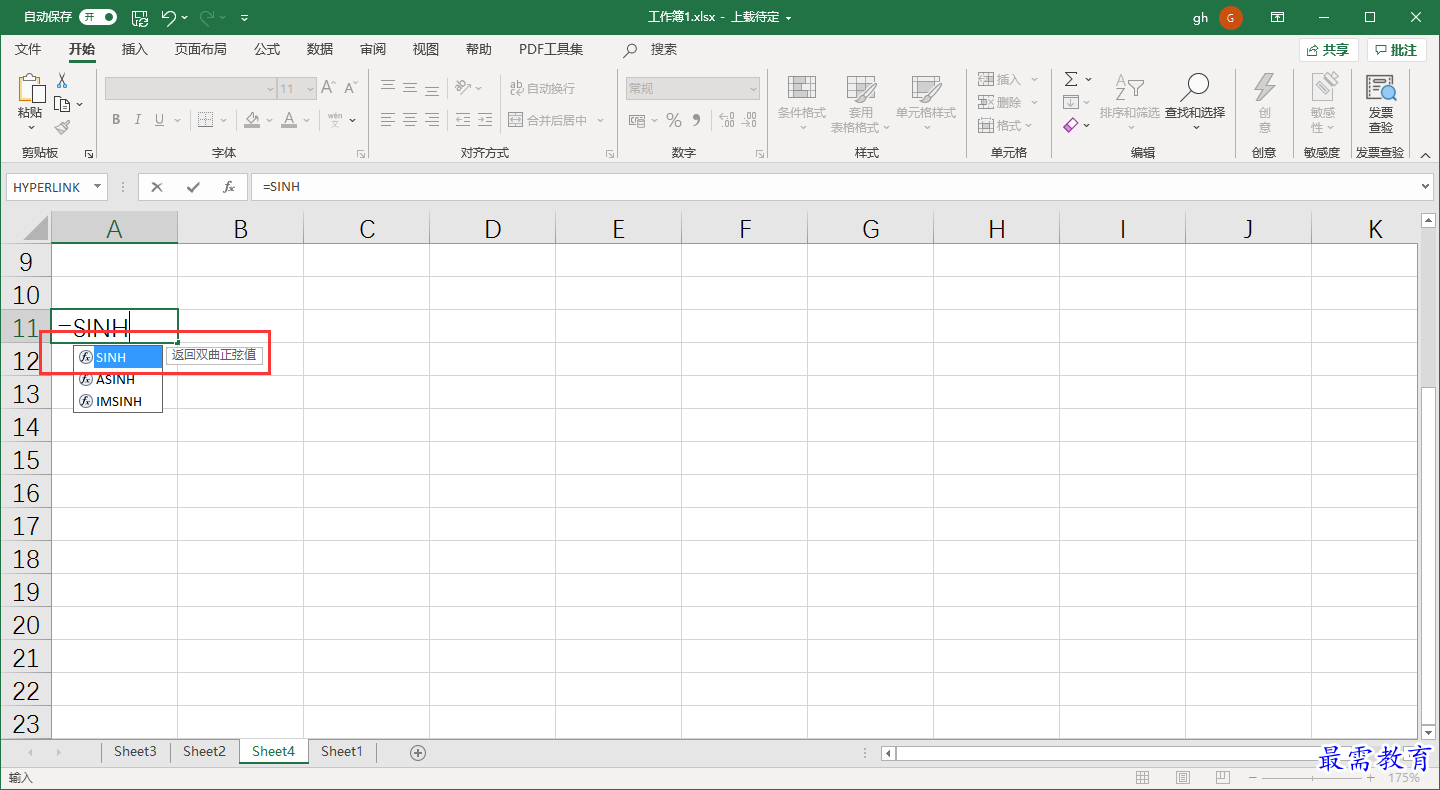Select ASINH from the autocomplete list
The height and width of the screenshot is (790, 1440).
(x=118, y=379)
